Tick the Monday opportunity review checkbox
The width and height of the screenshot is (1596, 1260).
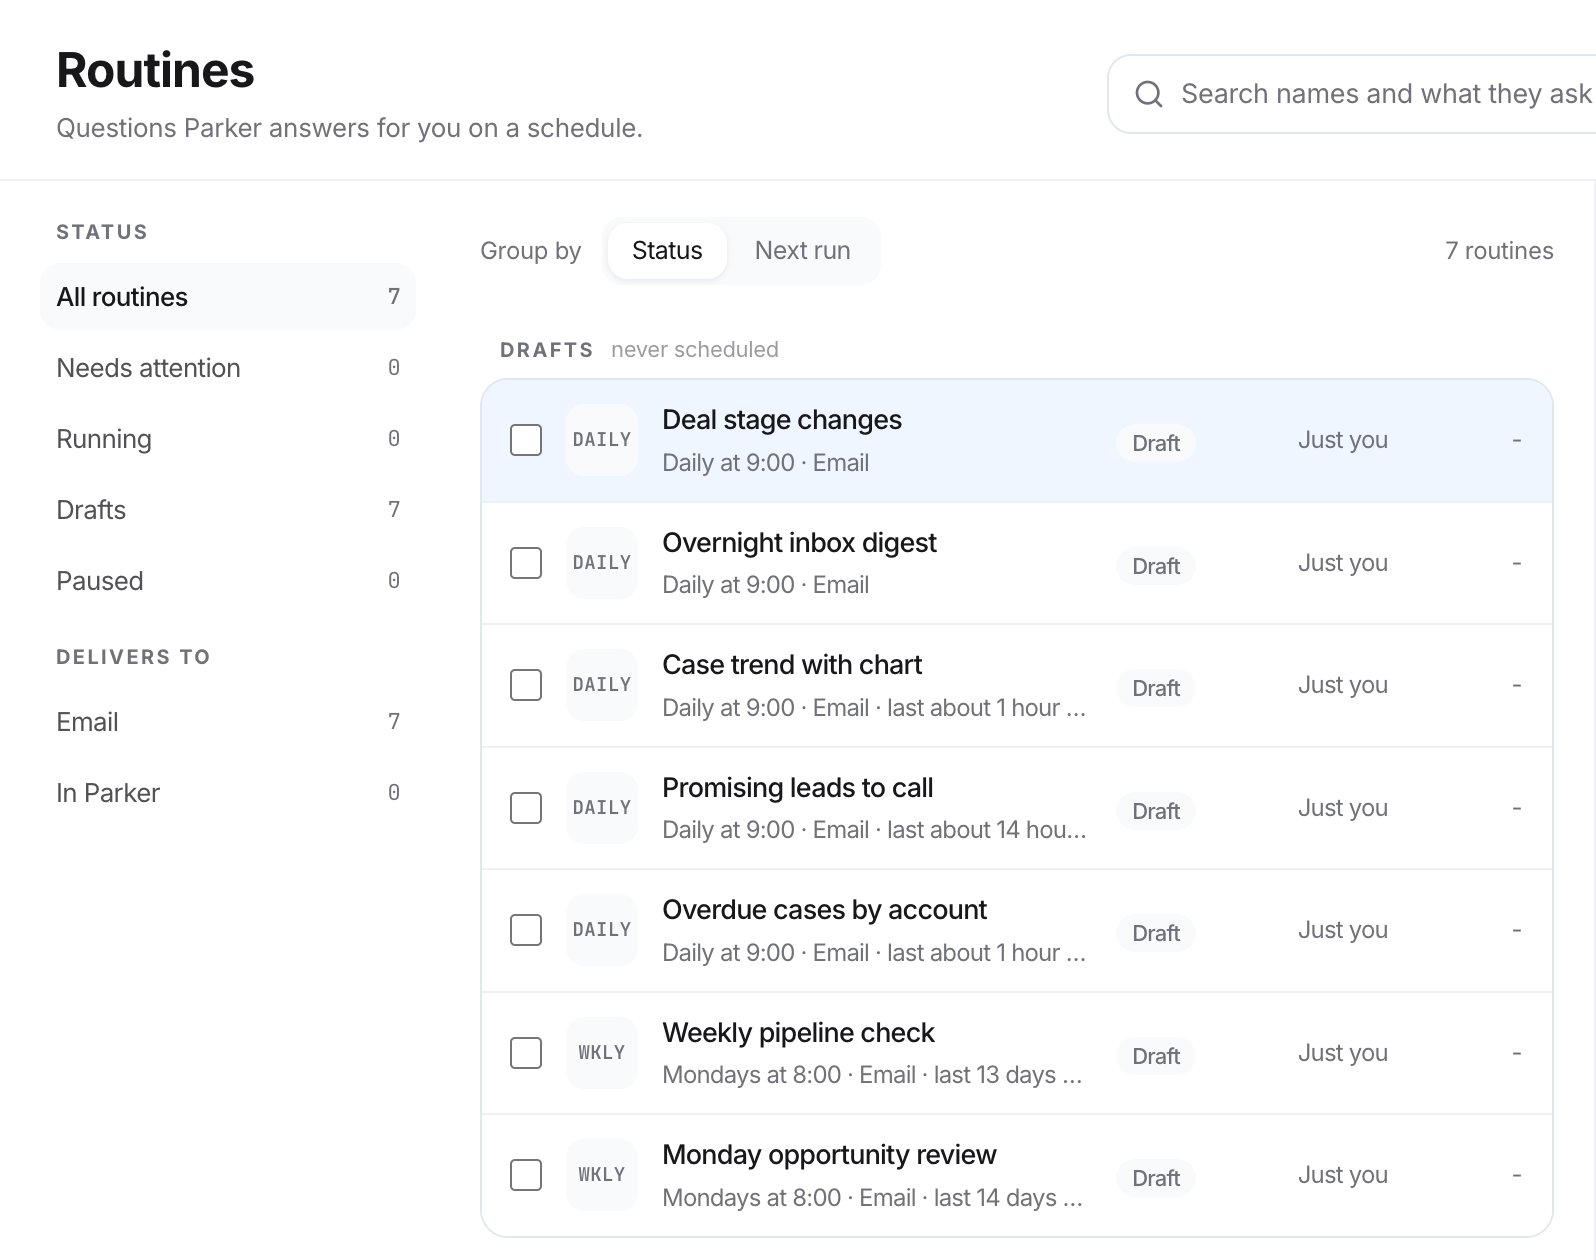526,1175
